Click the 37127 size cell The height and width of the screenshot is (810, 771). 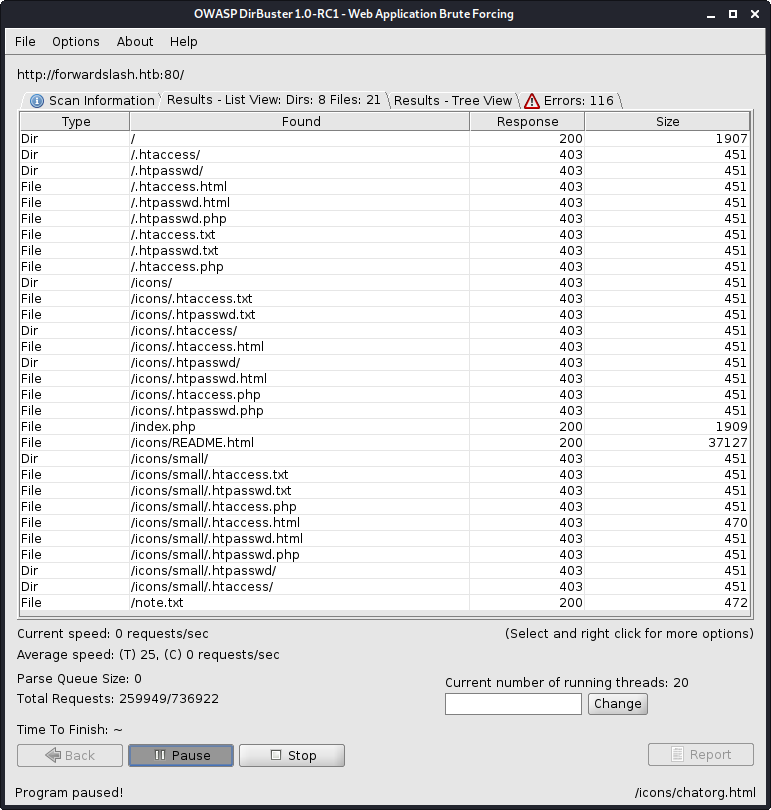coord(667,442)
